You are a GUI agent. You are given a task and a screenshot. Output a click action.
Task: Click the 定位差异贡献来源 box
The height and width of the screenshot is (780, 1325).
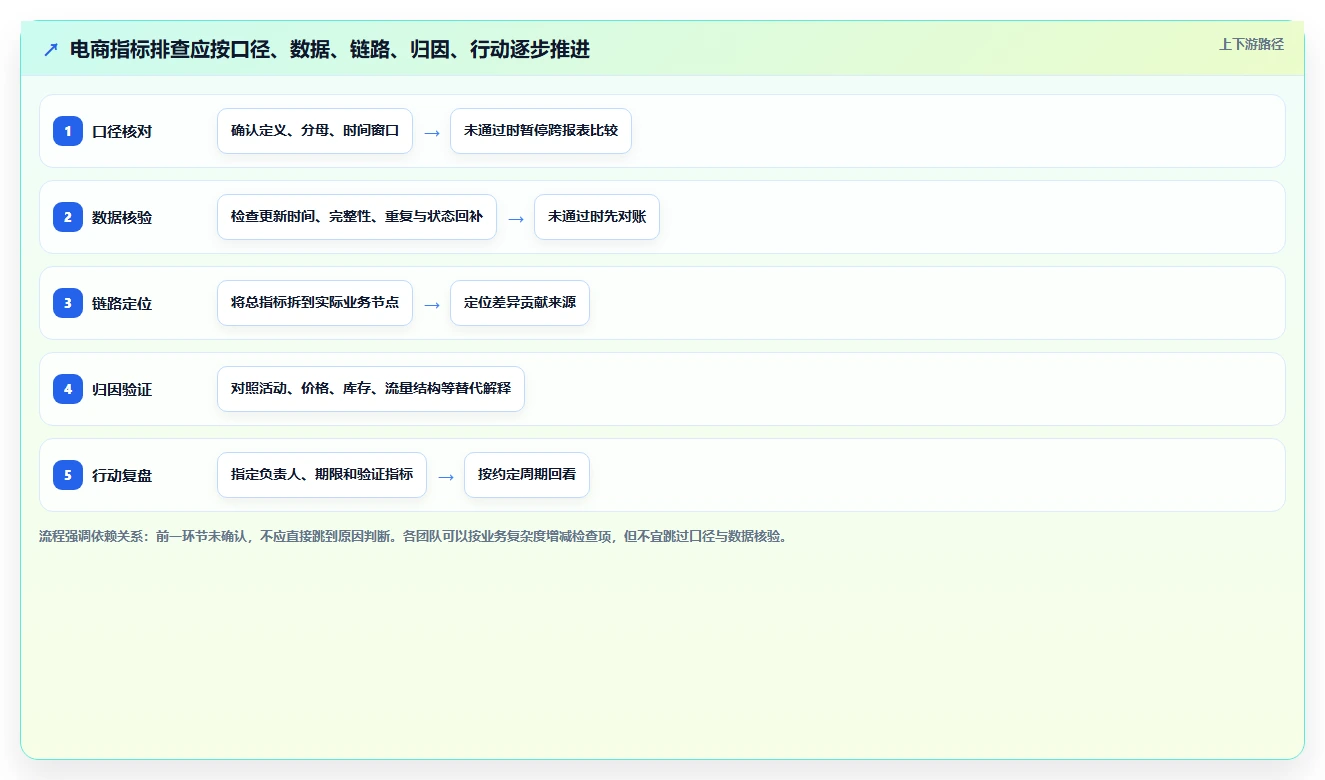(x=520, y=303)
